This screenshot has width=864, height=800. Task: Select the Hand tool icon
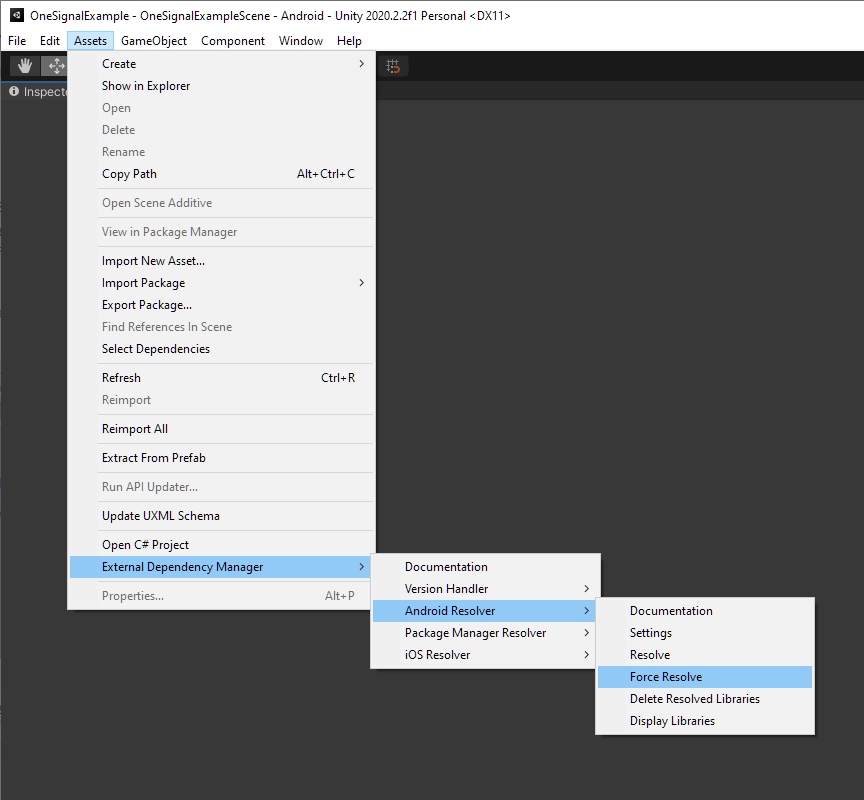(25, 66)
